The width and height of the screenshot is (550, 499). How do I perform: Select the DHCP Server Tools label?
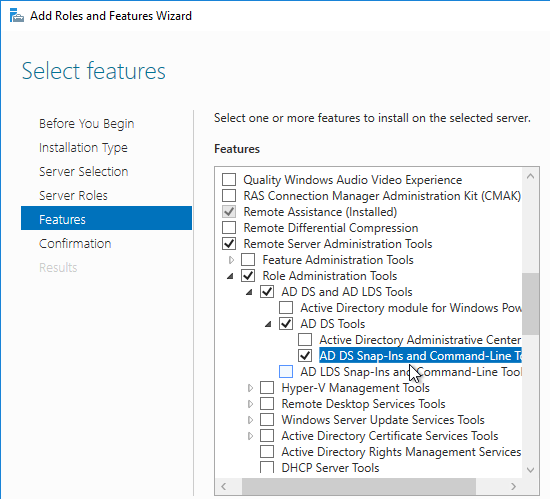330,468
